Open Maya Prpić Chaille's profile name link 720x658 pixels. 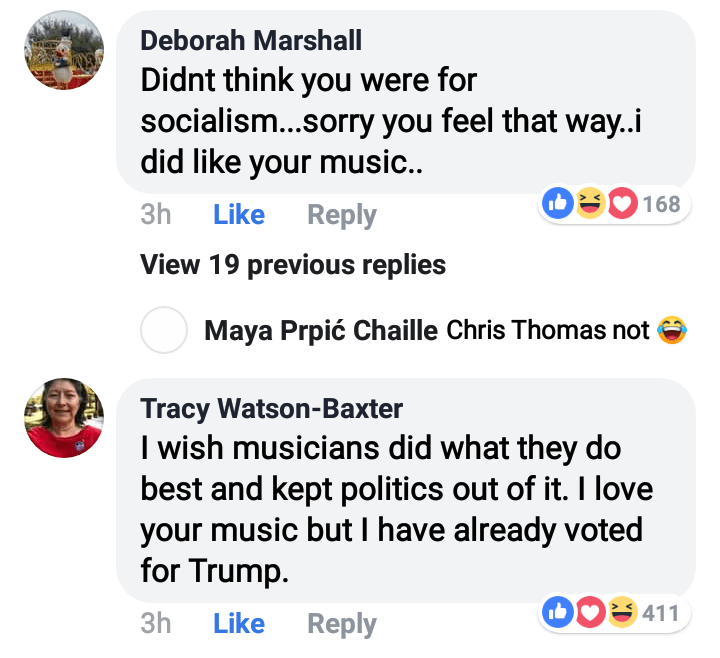coord(321,330)
